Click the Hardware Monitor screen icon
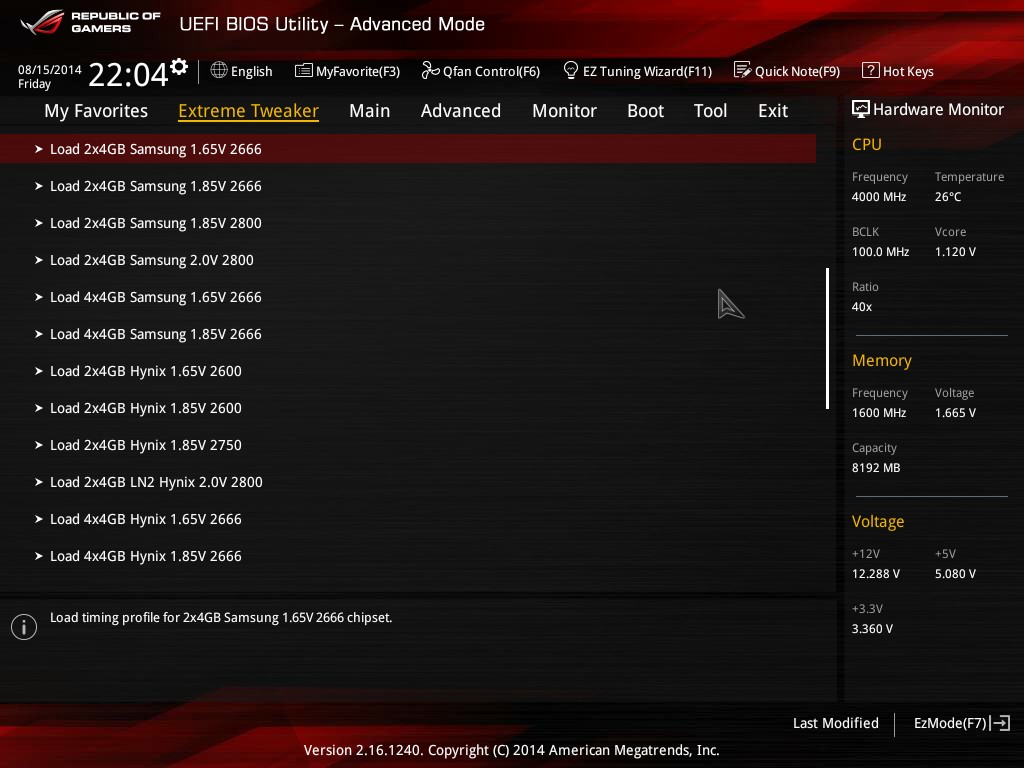Image resolution: width=1024 pixels, height=768 pixels. pos(860,109)
